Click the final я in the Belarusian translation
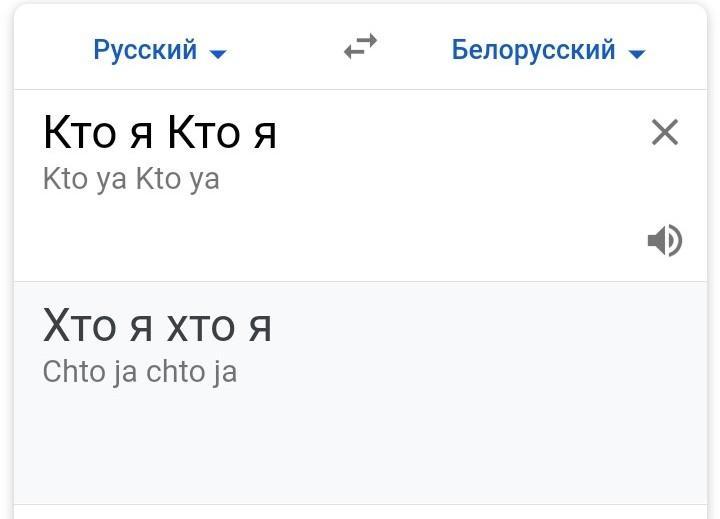This screenshot has width=720, height=519. (260, 328)
